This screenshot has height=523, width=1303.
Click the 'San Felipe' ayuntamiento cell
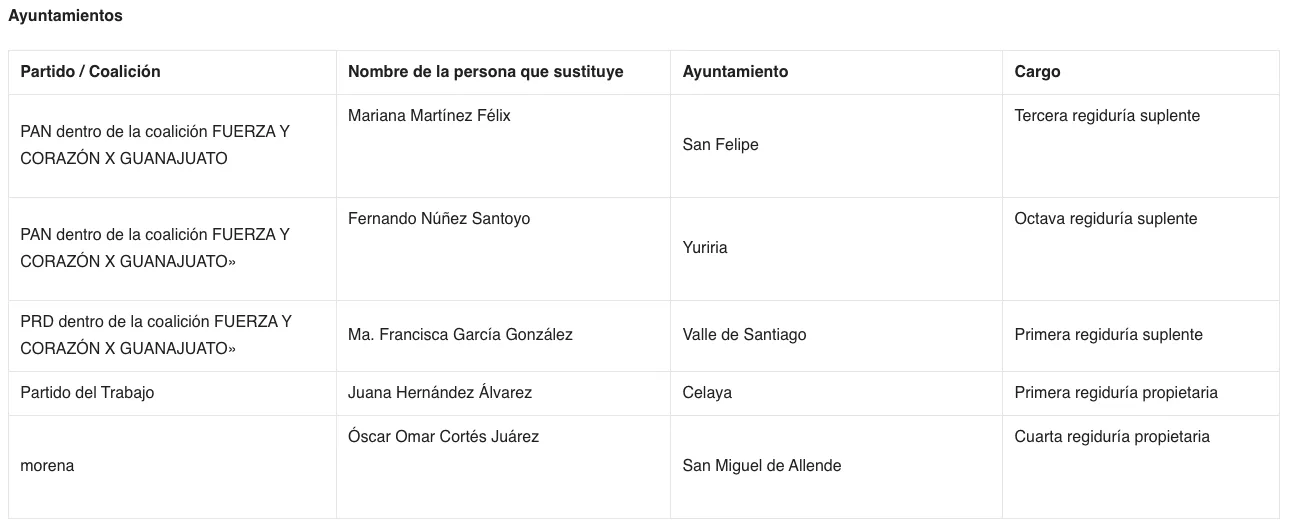point(720,145)
